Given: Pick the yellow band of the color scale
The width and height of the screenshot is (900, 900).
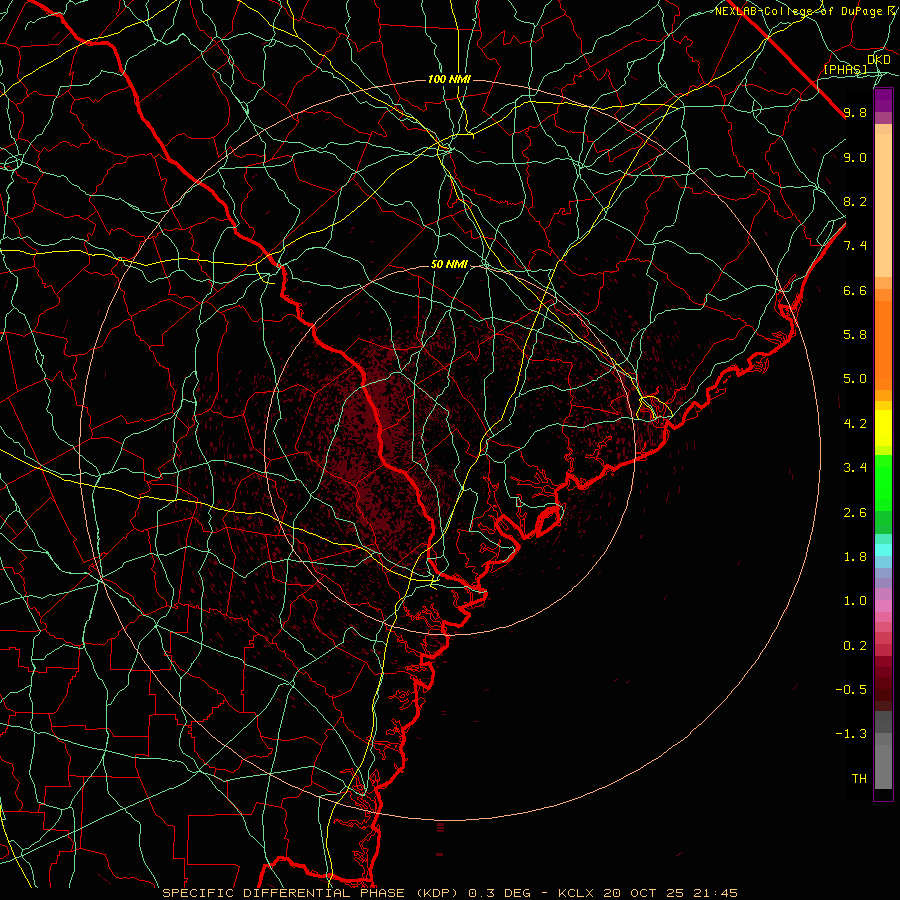Looking at the screenshot, I should tap(883, 428).
